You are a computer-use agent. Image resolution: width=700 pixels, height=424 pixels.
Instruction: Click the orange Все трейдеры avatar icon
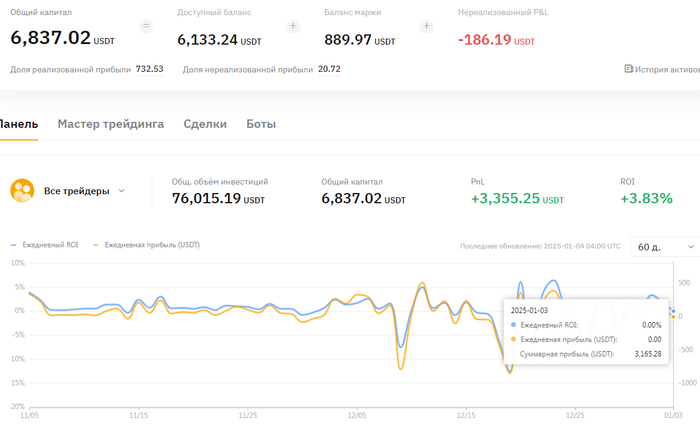[22, 190]
